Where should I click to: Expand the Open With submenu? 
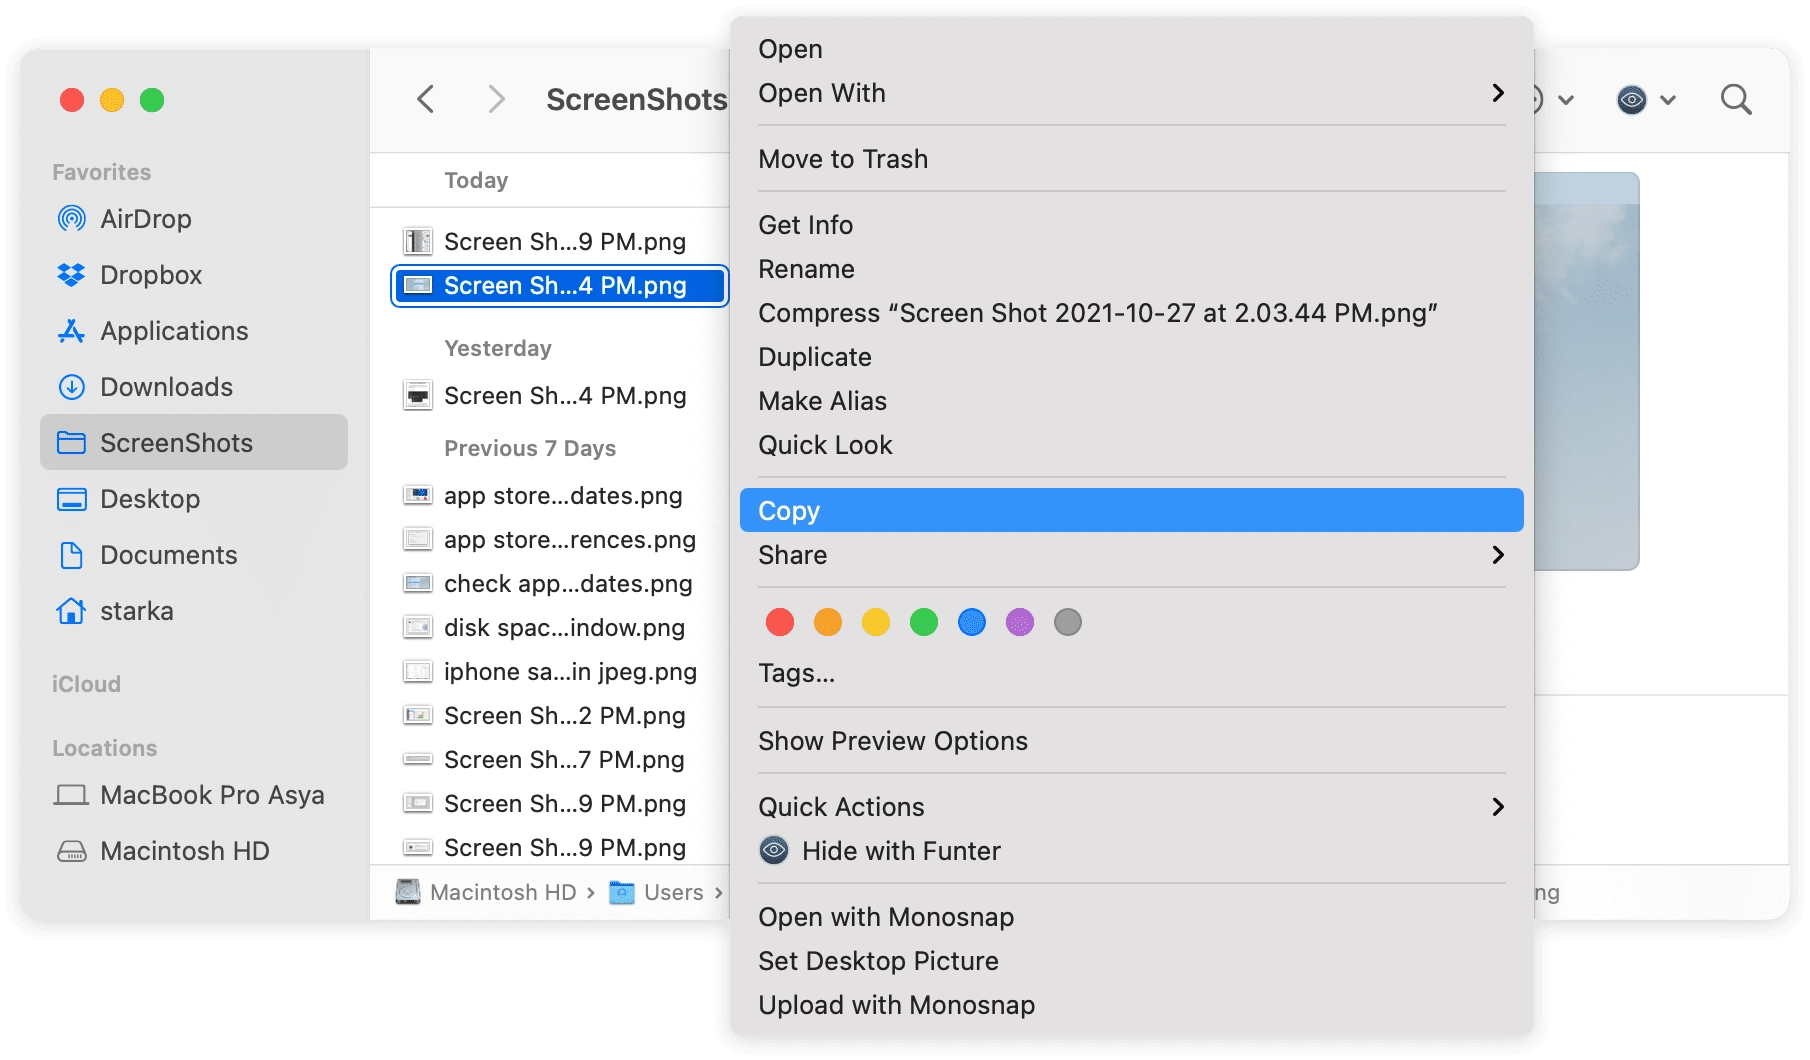point(1497,93)
